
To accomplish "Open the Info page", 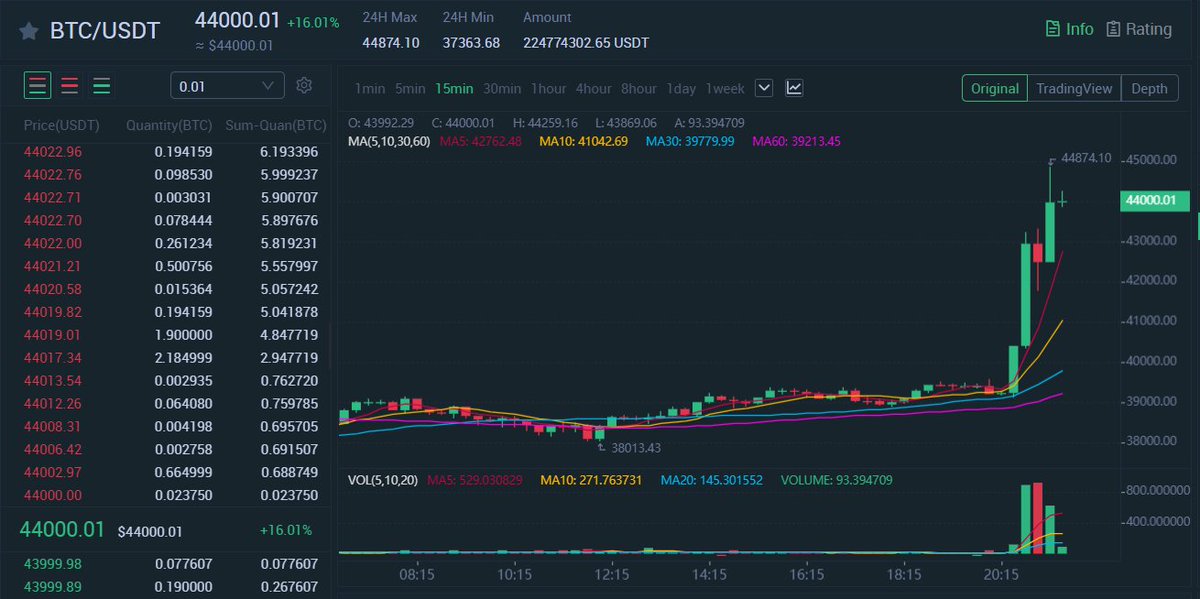I will point(1069,29).
